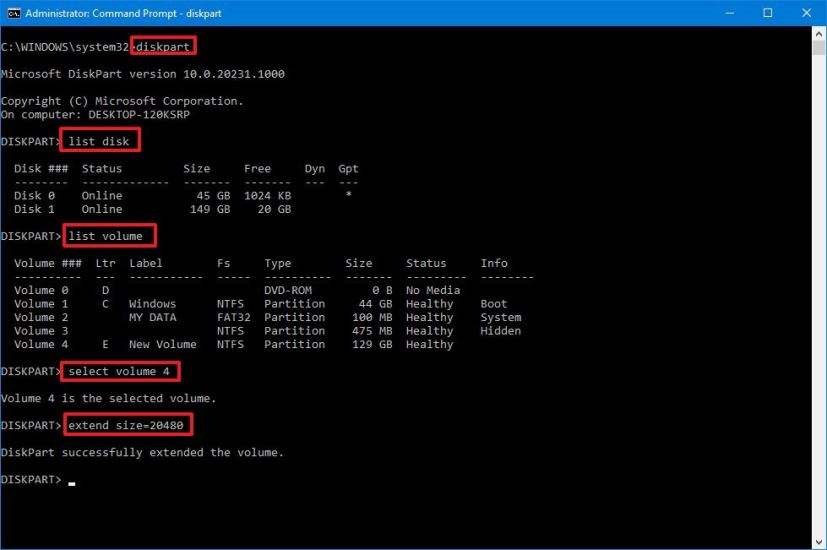
Task: Click the 'No Media' status
Action: tap(433, 290)
